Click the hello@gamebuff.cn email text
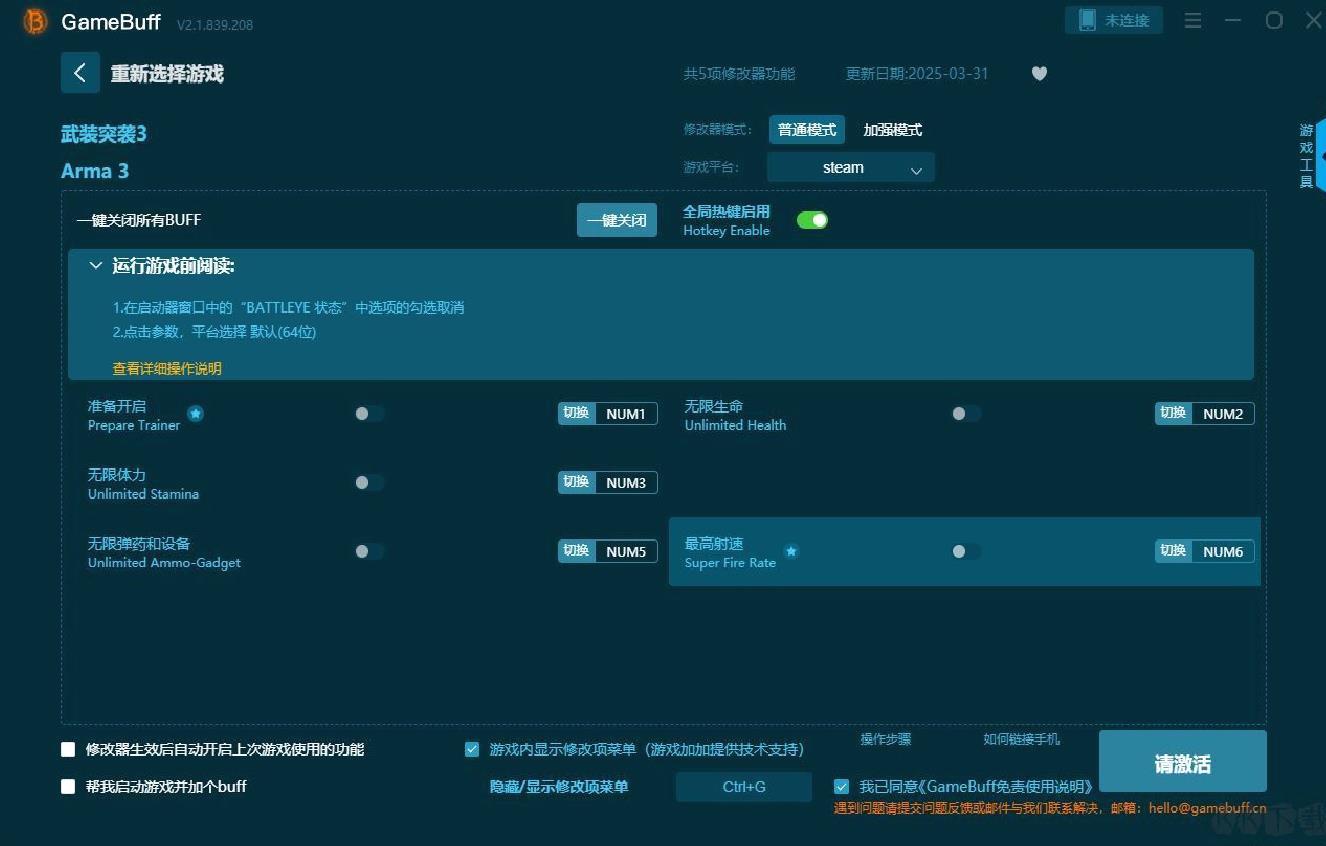1326x846 pixels. click(1208, 808)
